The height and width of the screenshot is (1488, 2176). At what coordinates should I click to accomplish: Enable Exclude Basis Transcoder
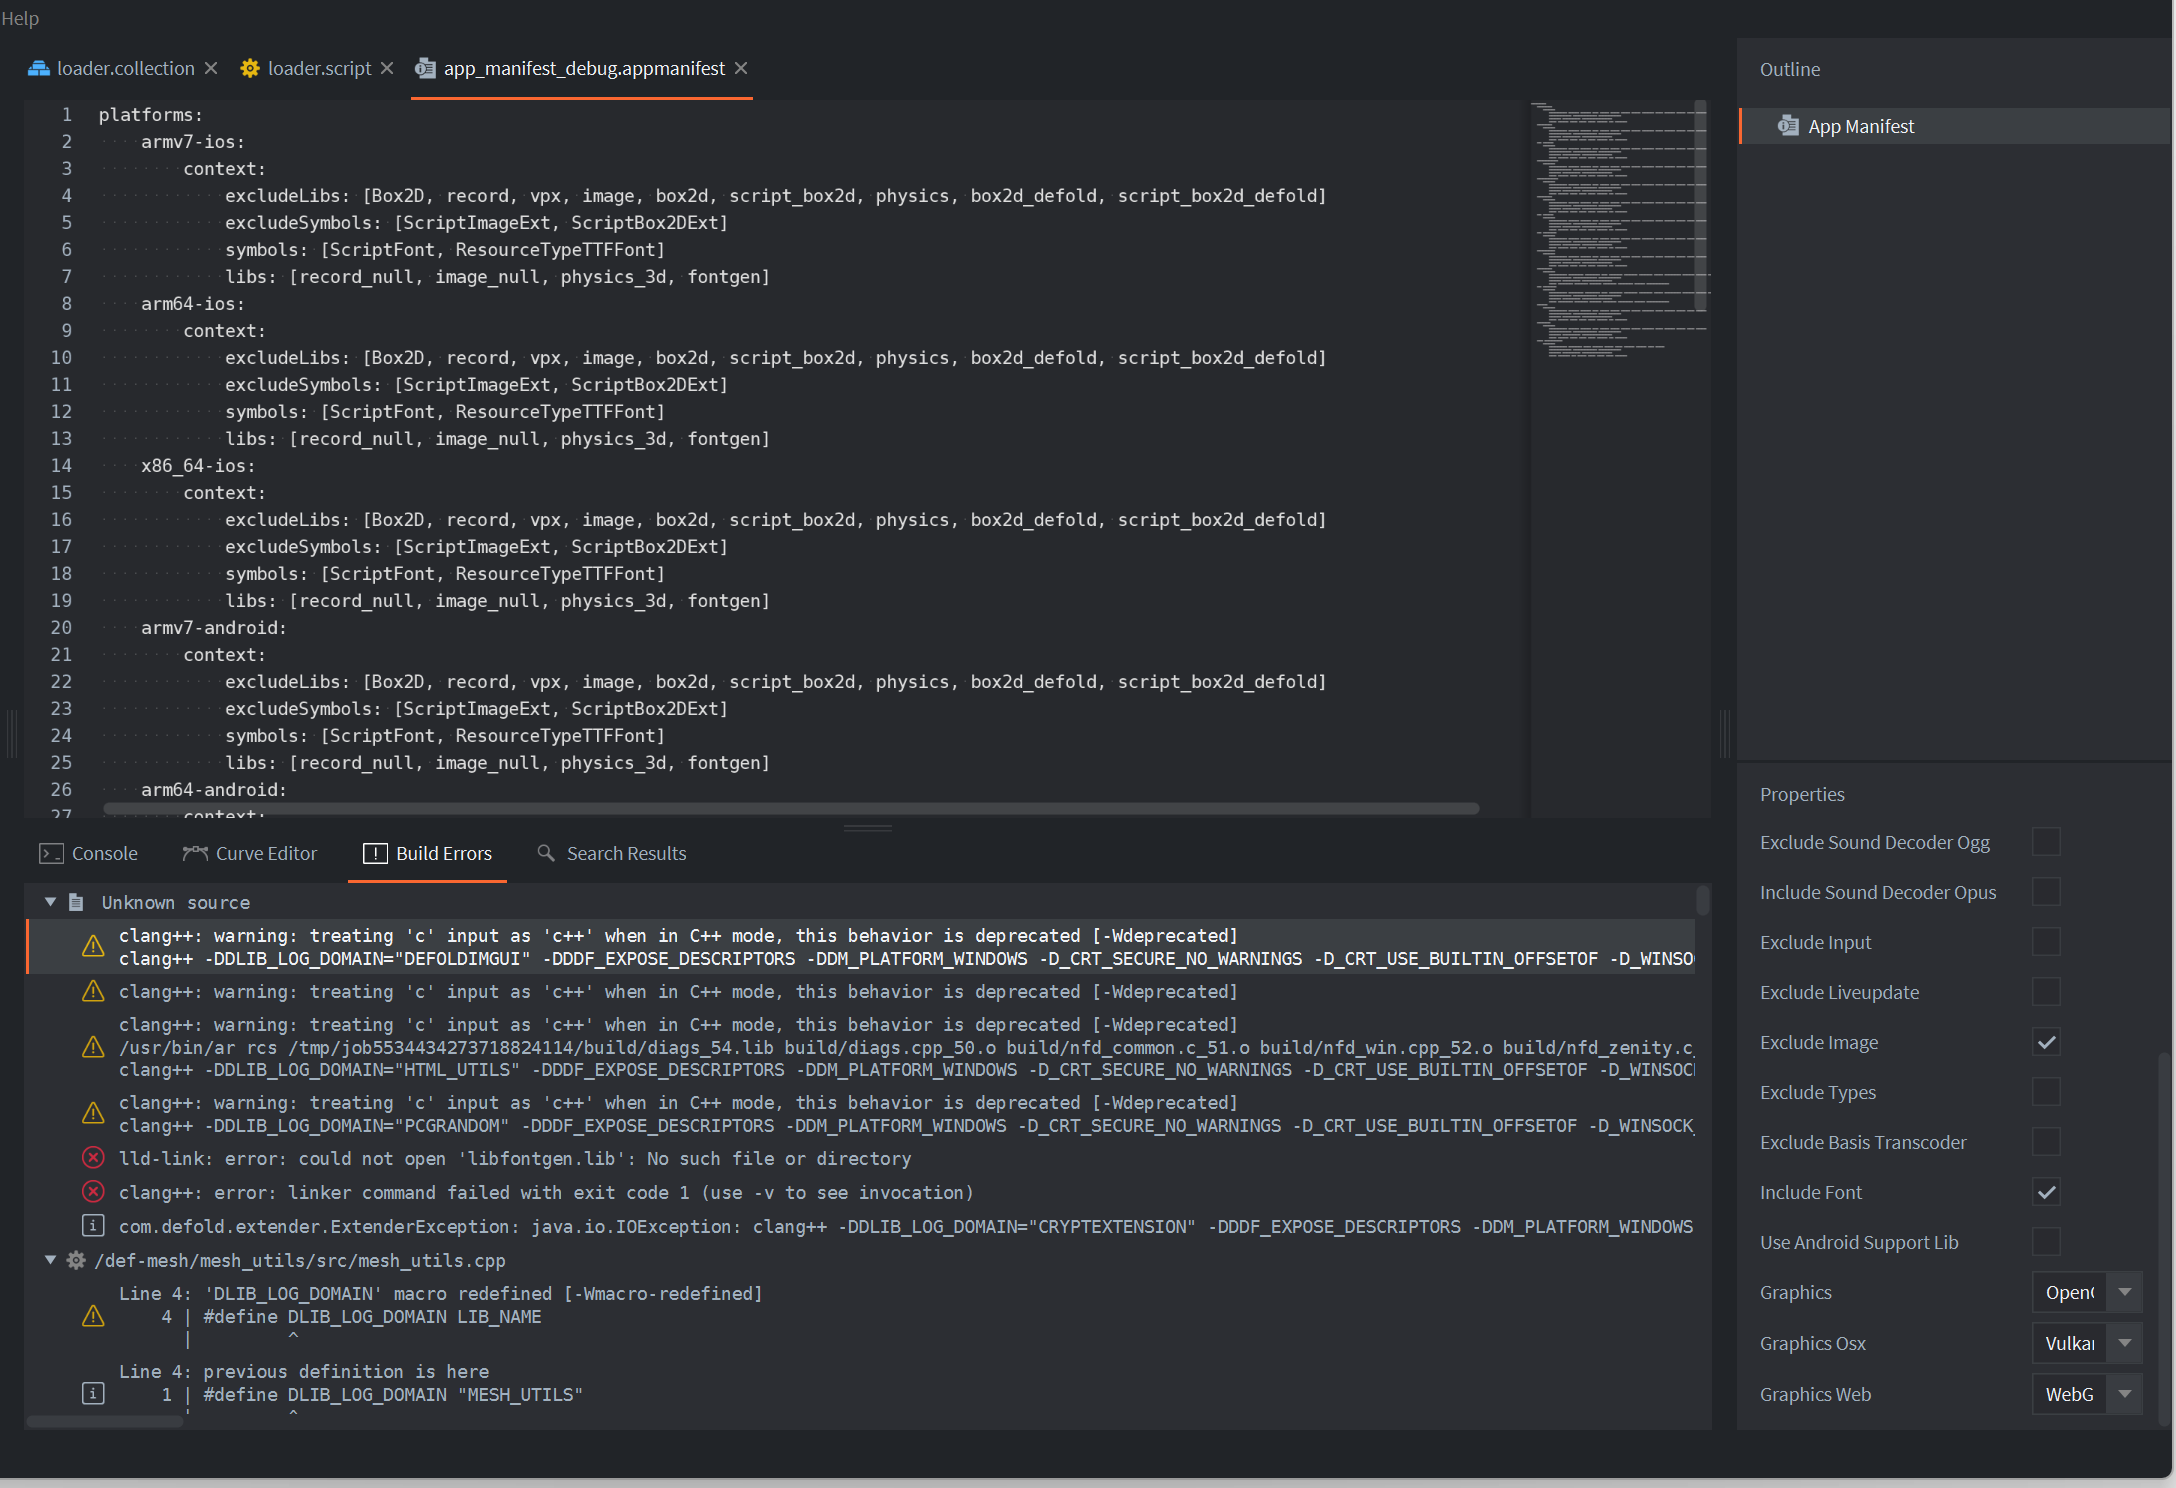click(x=2046, y=1142)
